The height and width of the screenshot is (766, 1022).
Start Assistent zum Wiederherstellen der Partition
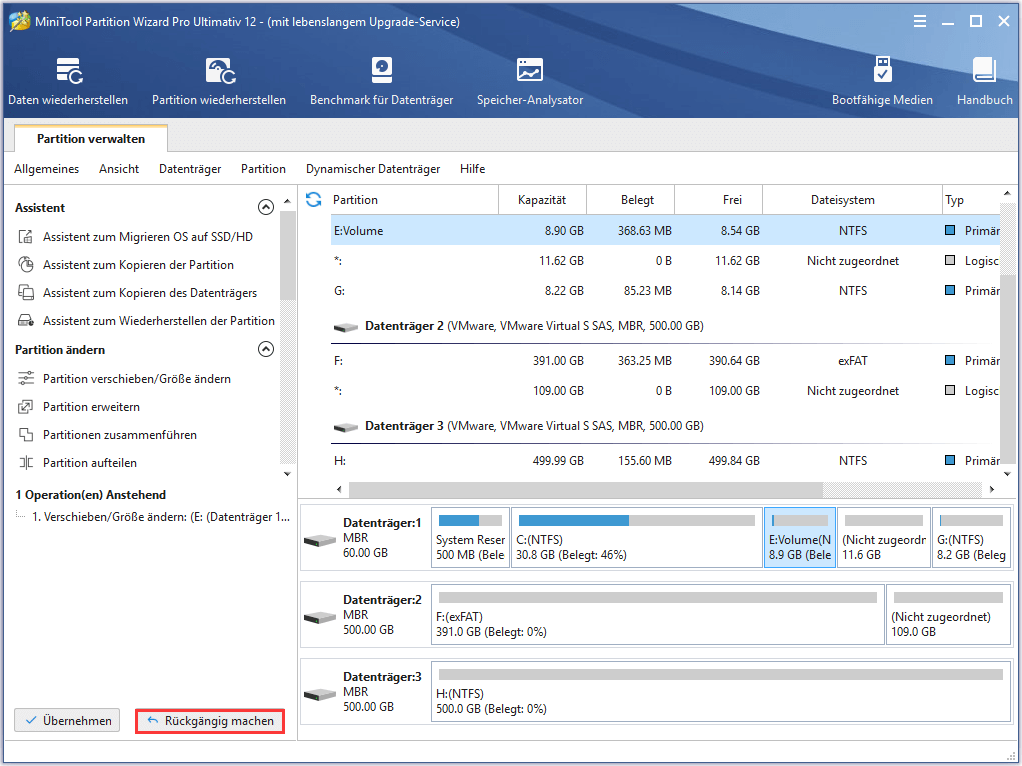tap(158, 321)
